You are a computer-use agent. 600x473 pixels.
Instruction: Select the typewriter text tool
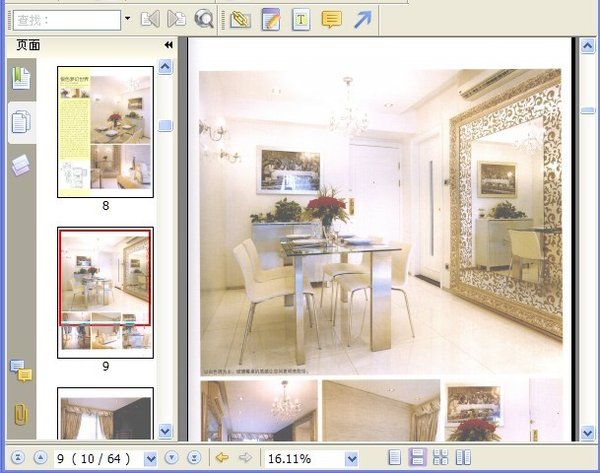coord(300,19)
